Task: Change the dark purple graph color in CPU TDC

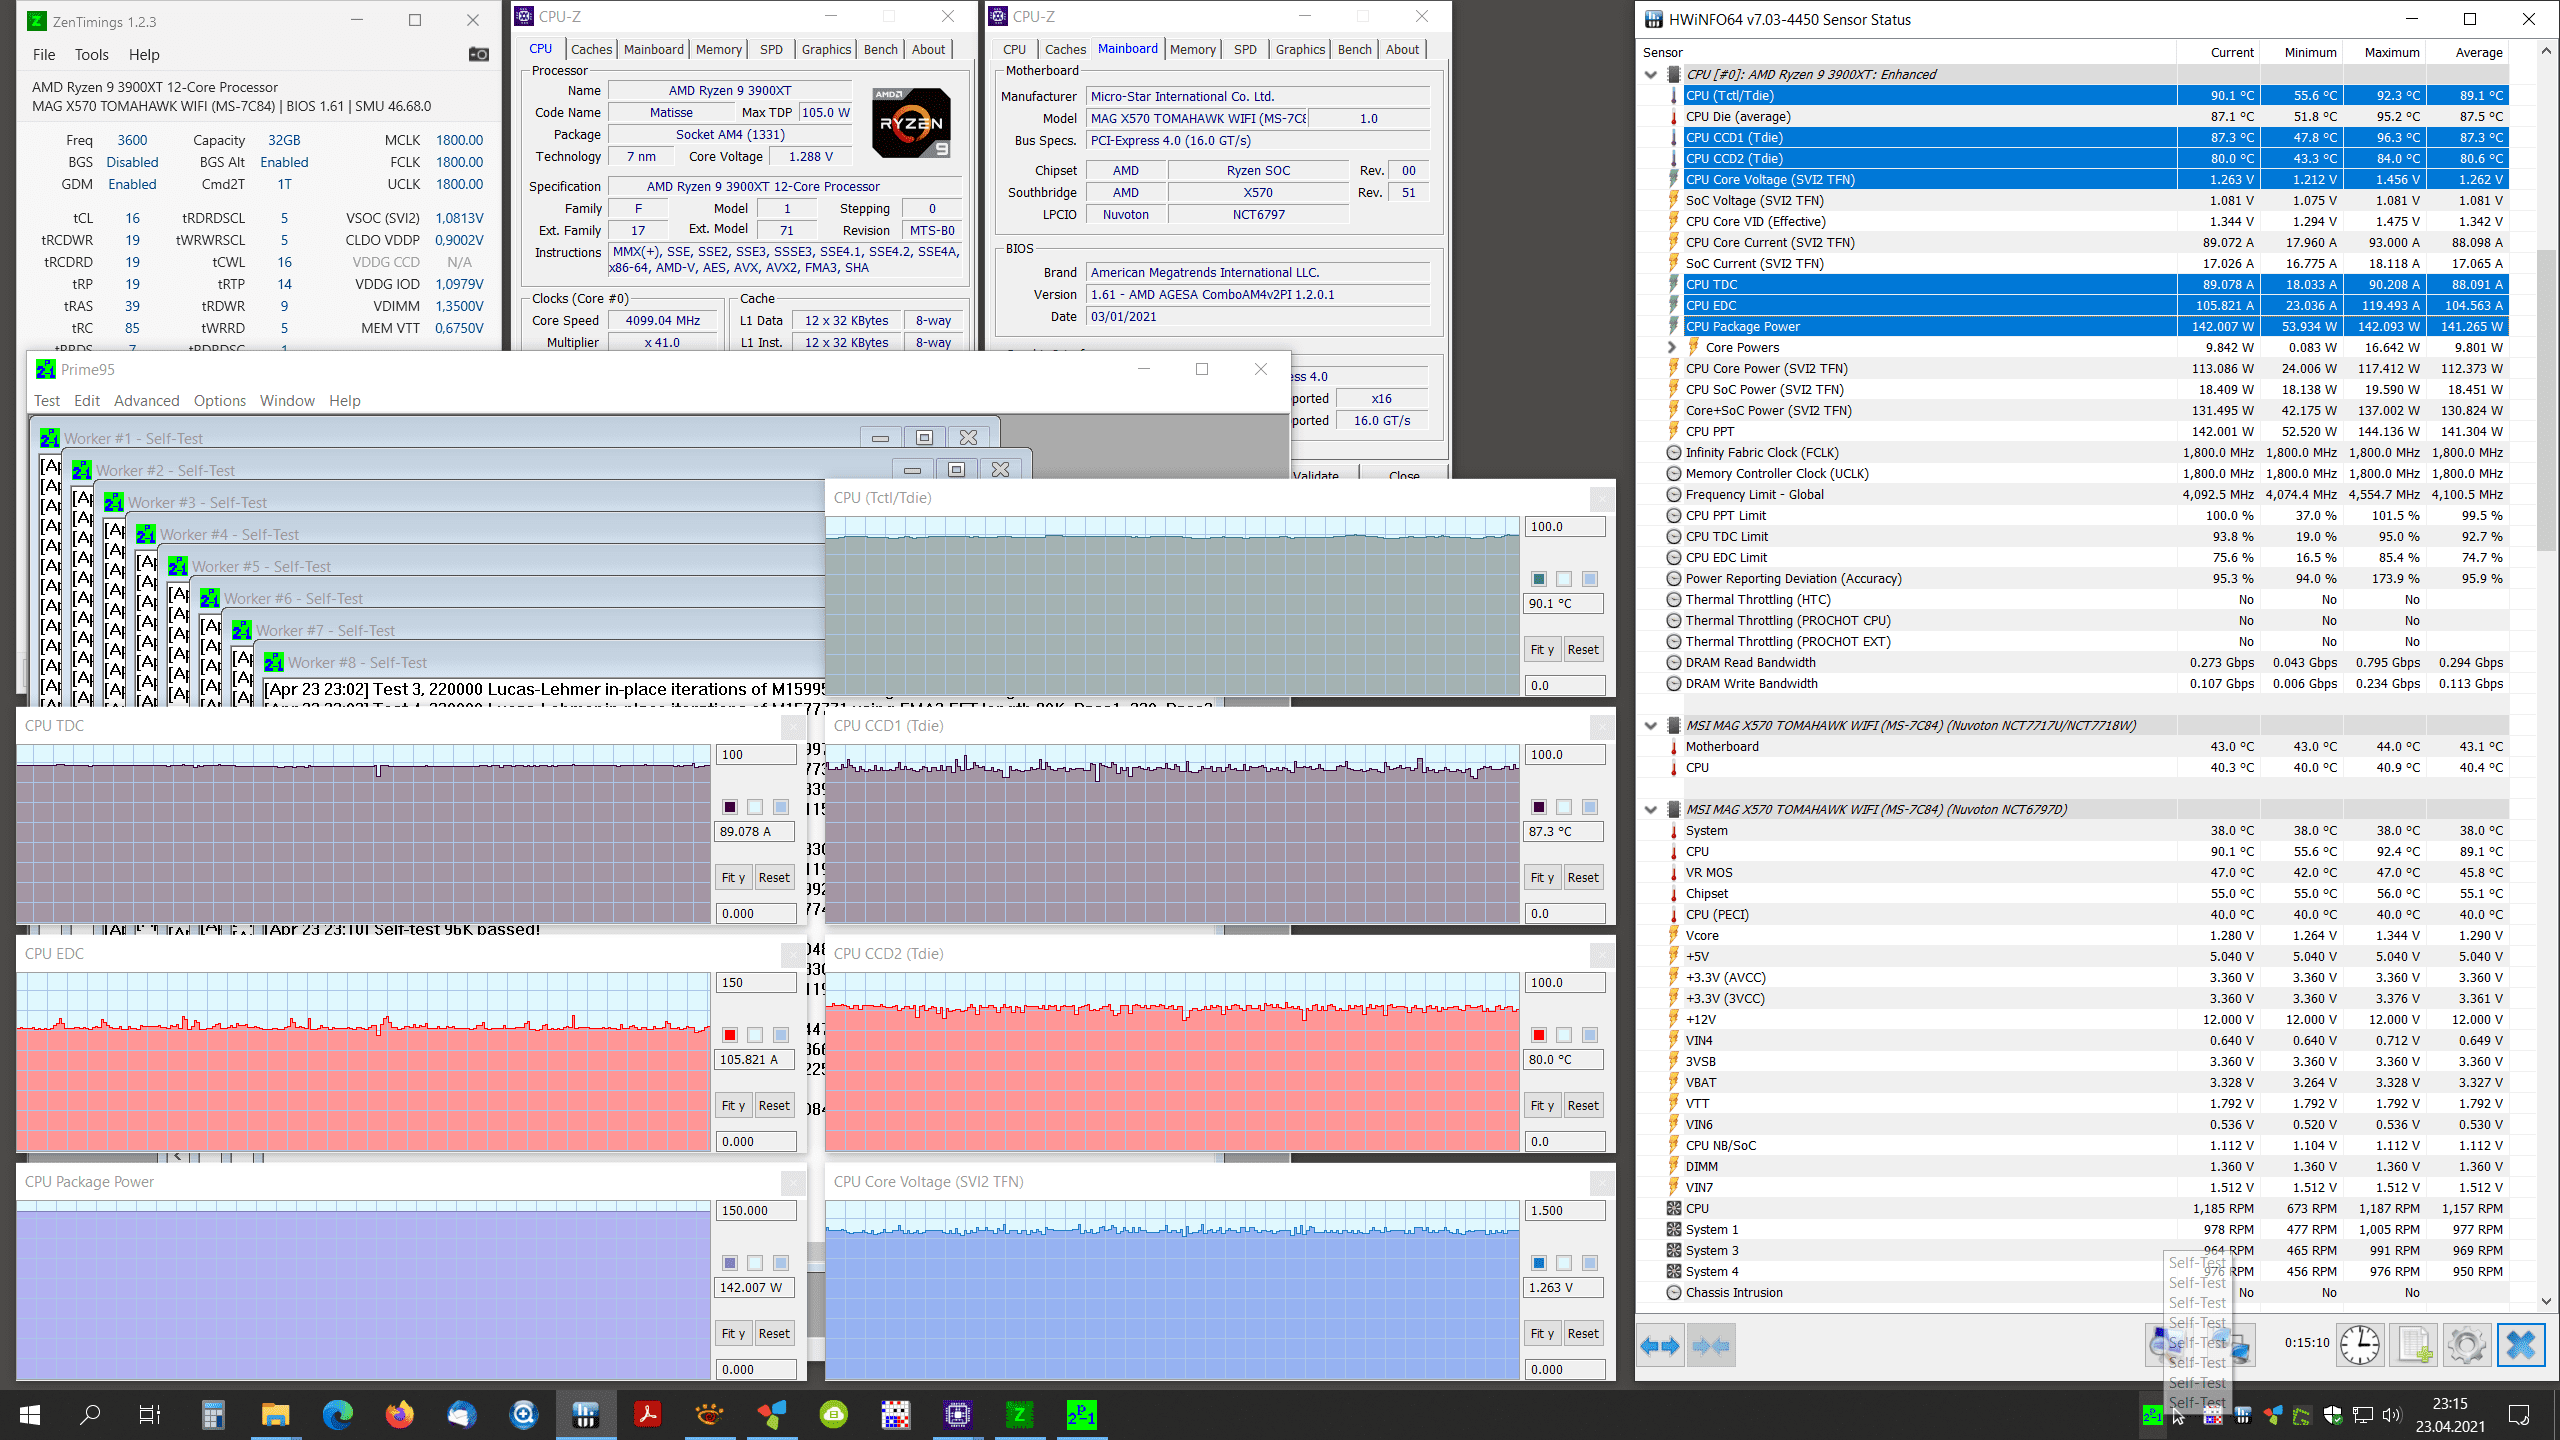Action: [x=730, y=807]
